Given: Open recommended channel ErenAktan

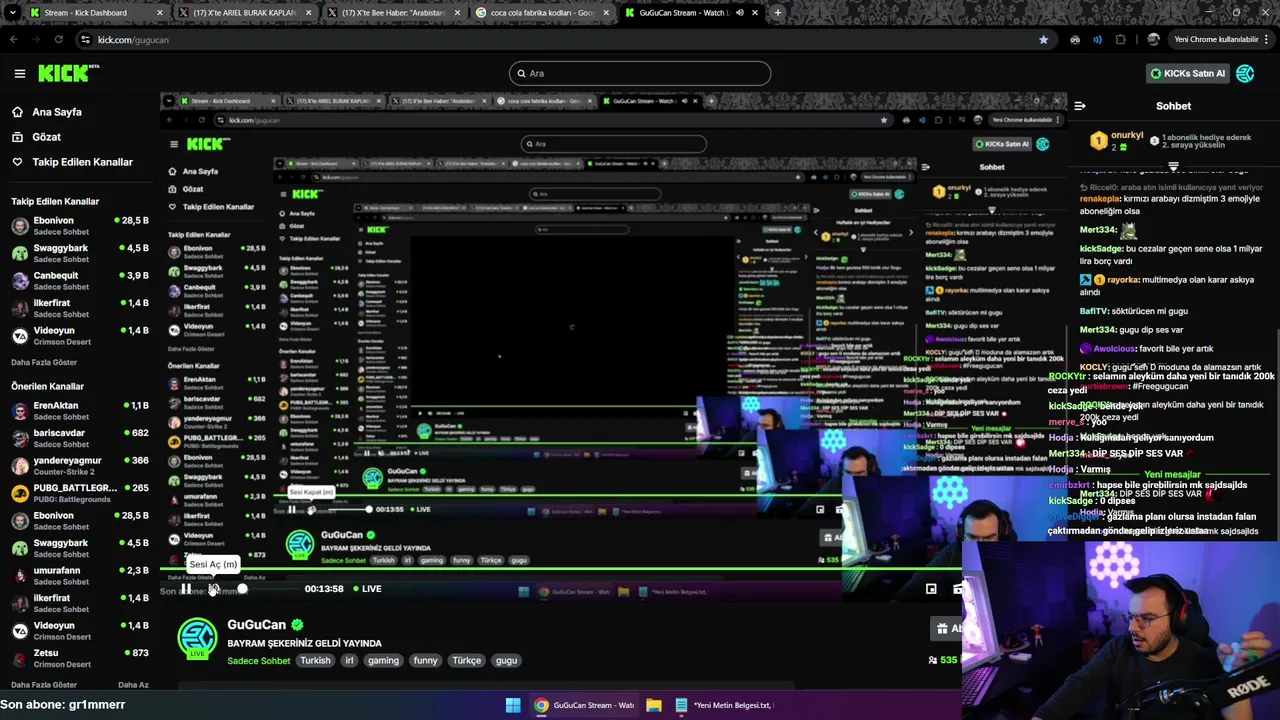Looking at the screenshot, I should pos(78,411).
